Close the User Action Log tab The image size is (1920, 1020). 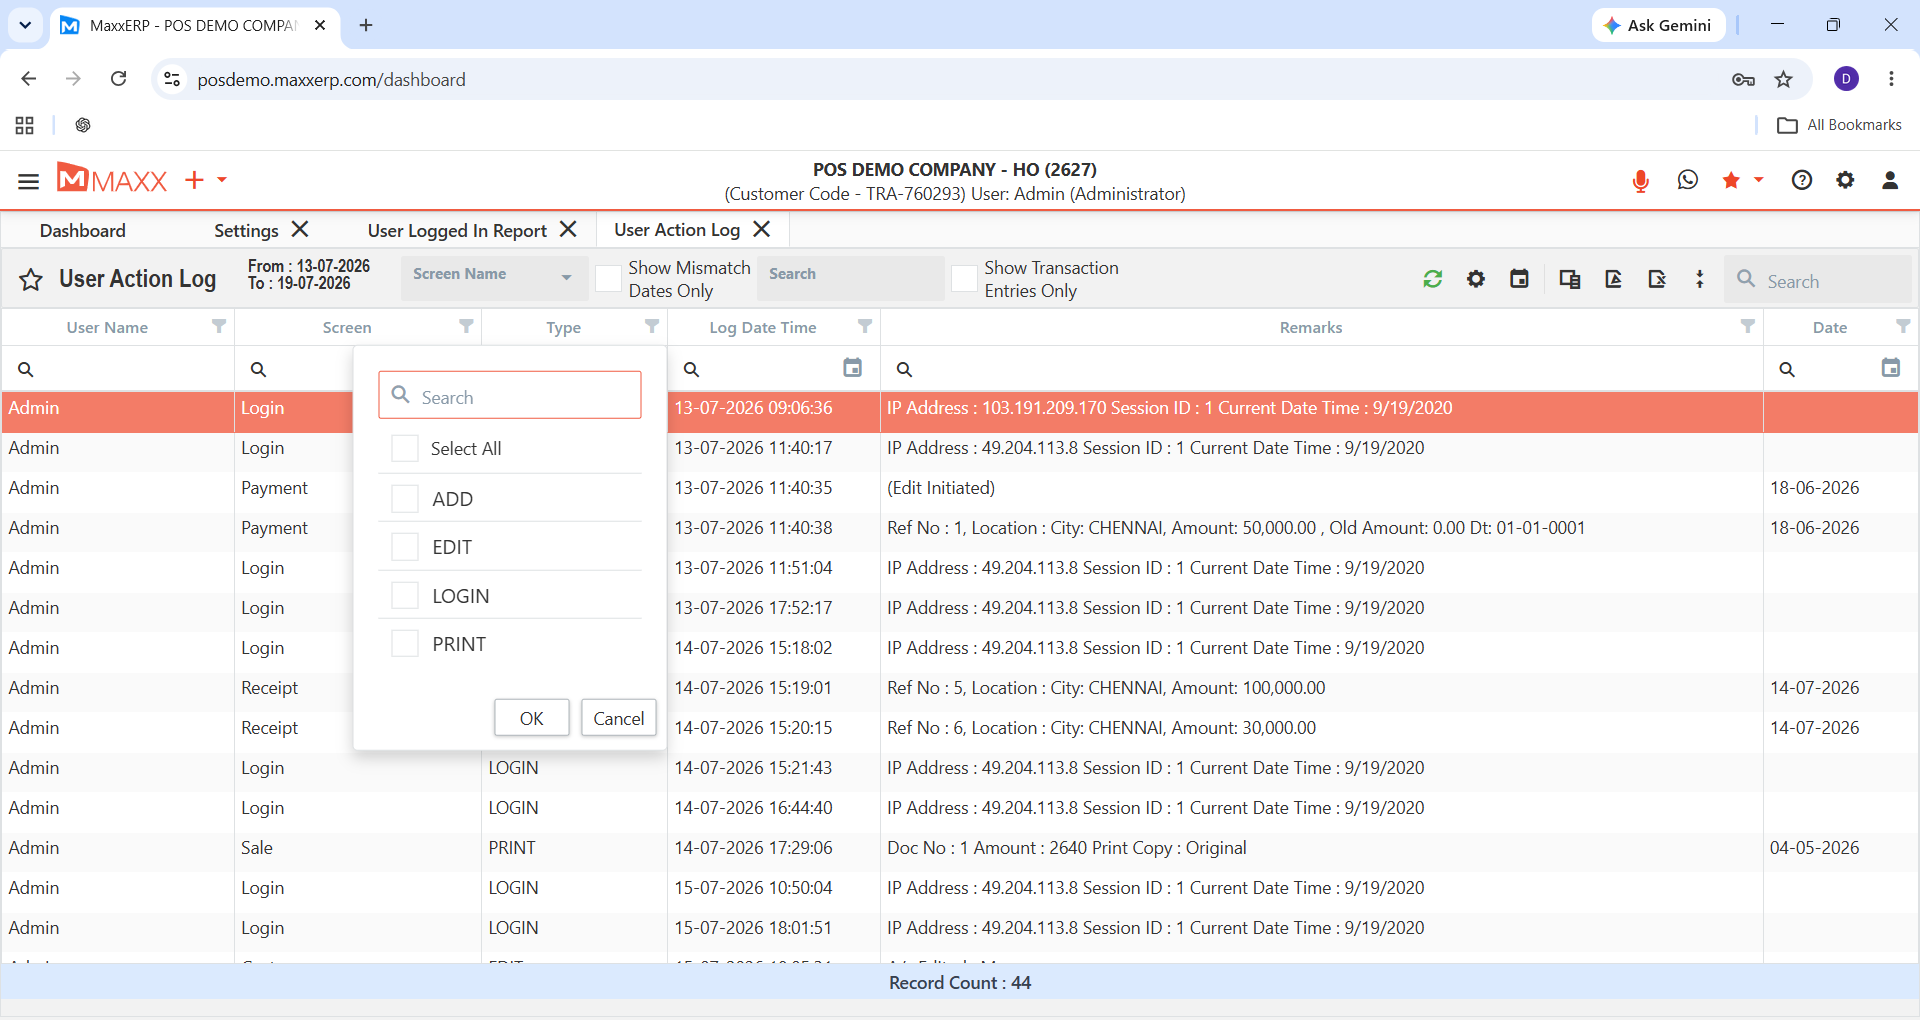pos(762,229)
